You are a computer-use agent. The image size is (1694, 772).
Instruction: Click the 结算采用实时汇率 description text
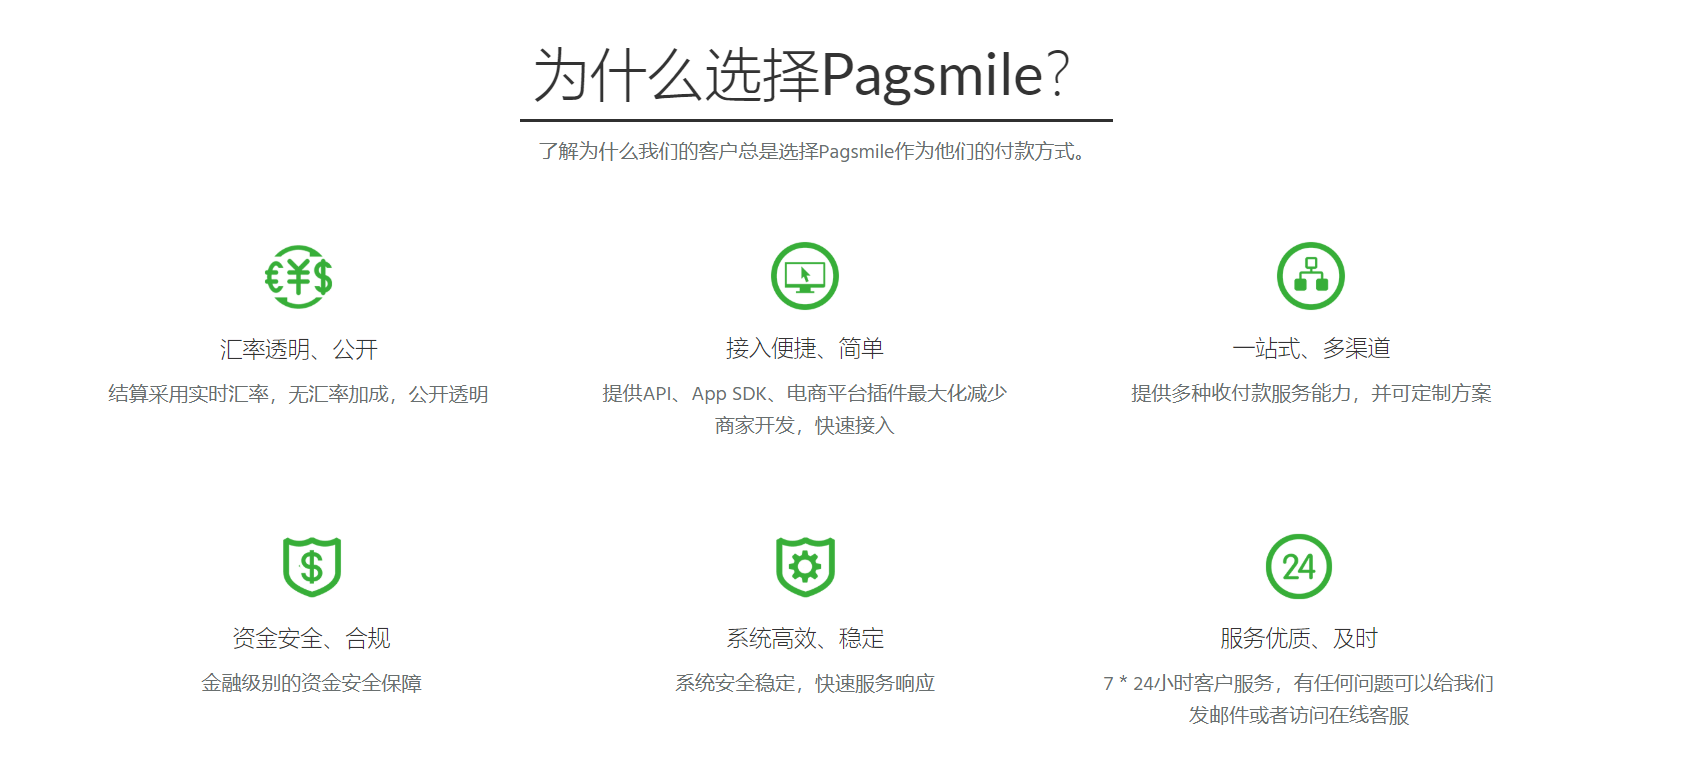(x=298, y=394)
